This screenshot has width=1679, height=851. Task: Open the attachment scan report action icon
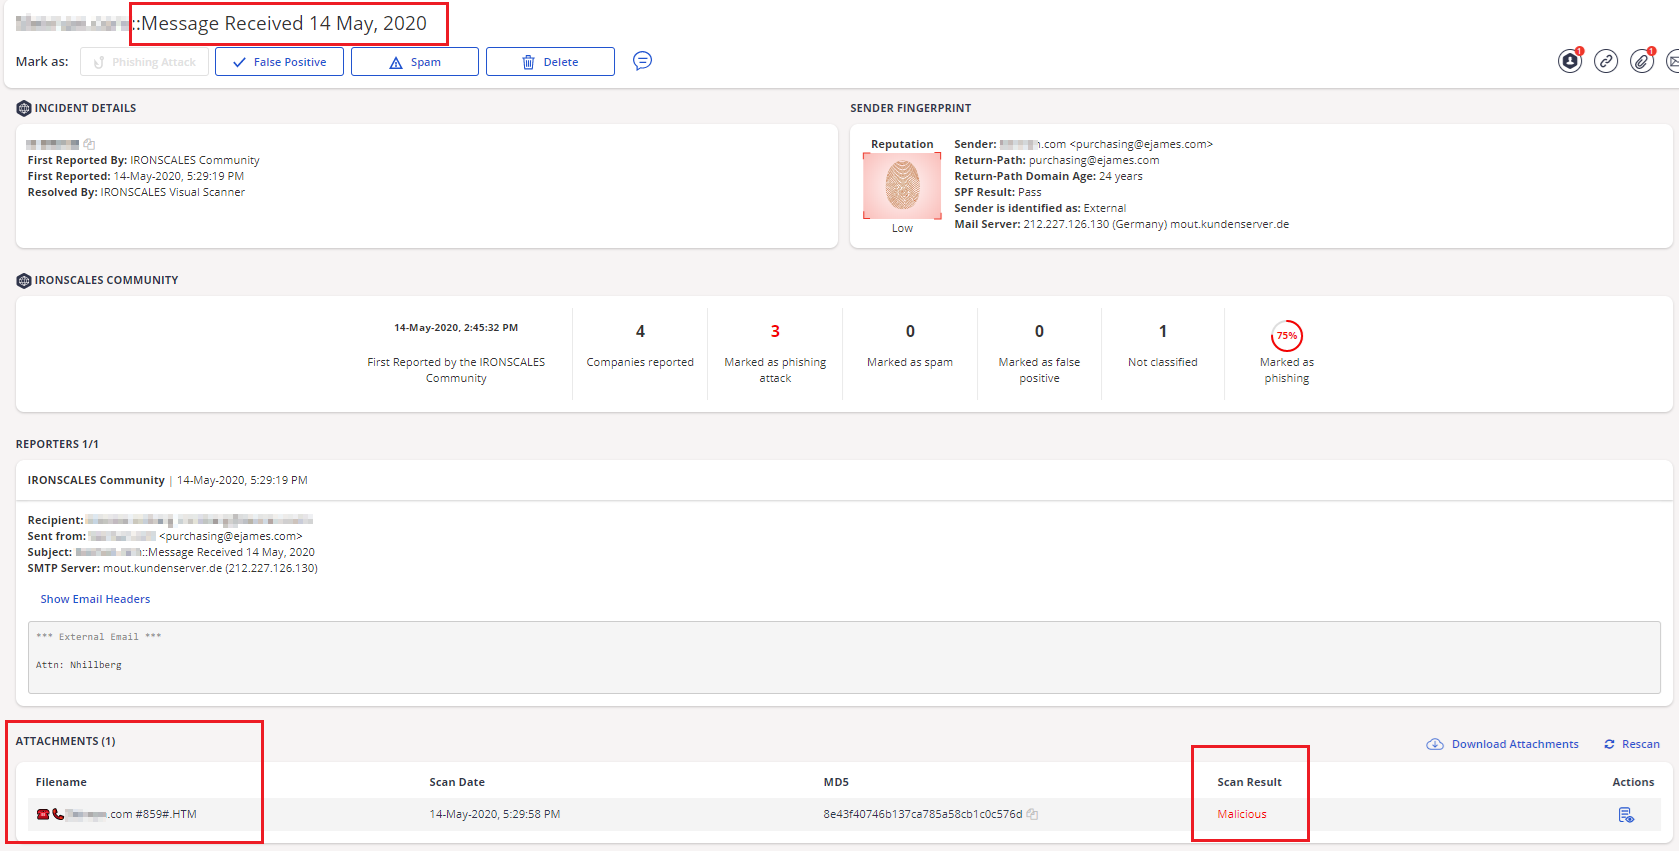coord(1626,815)
